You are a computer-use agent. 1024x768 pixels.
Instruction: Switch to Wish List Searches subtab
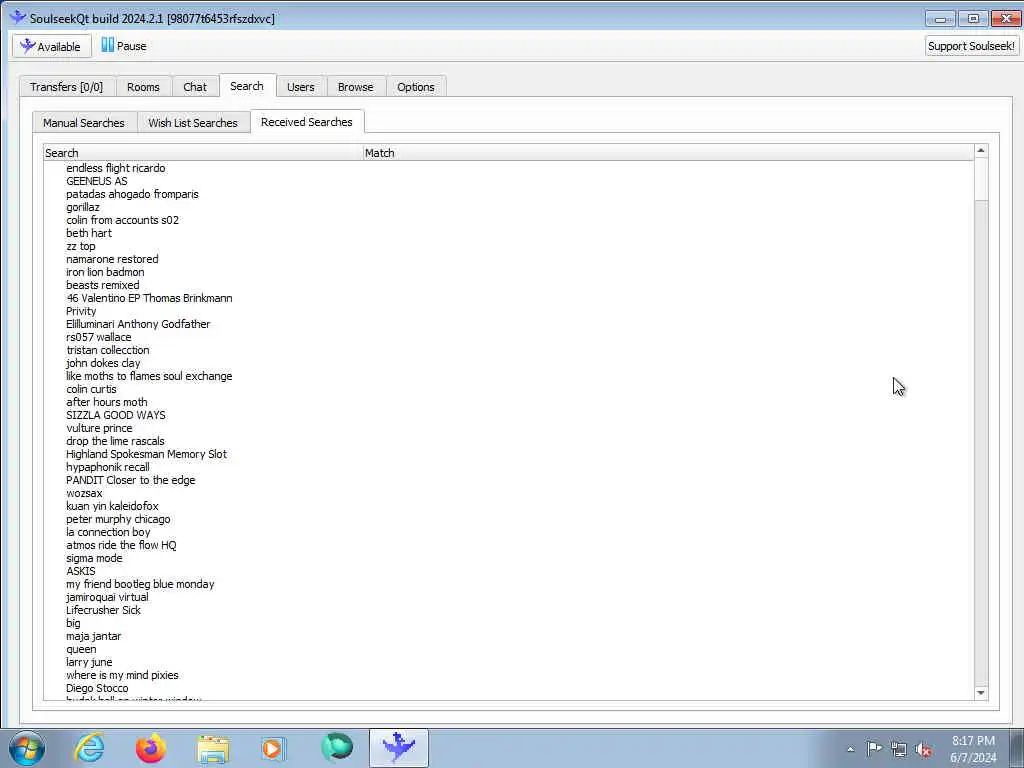pyautogui.click(x=193, y=123)
